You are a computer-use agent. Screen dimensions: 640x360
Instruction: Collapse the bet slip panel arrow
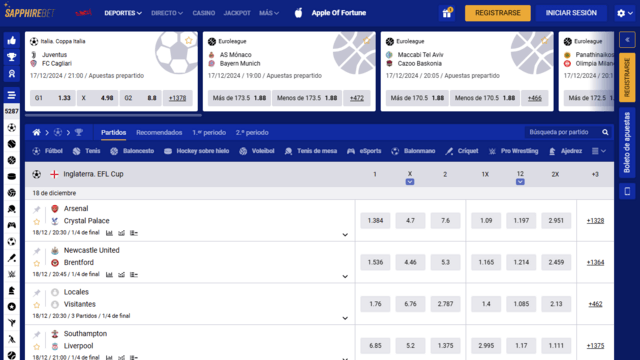tap(627, 40)
